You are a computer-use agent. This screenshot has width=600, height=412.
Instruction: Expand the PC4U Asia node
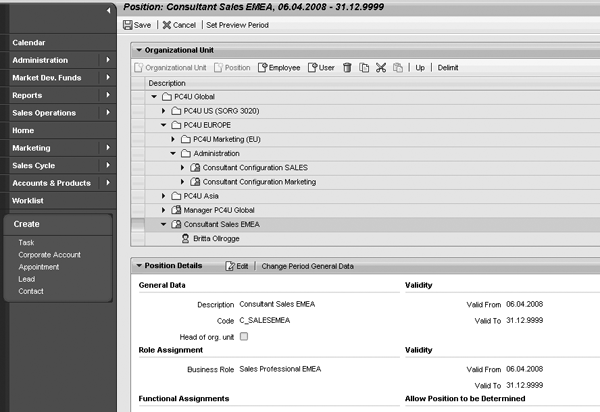pos(163,196)
